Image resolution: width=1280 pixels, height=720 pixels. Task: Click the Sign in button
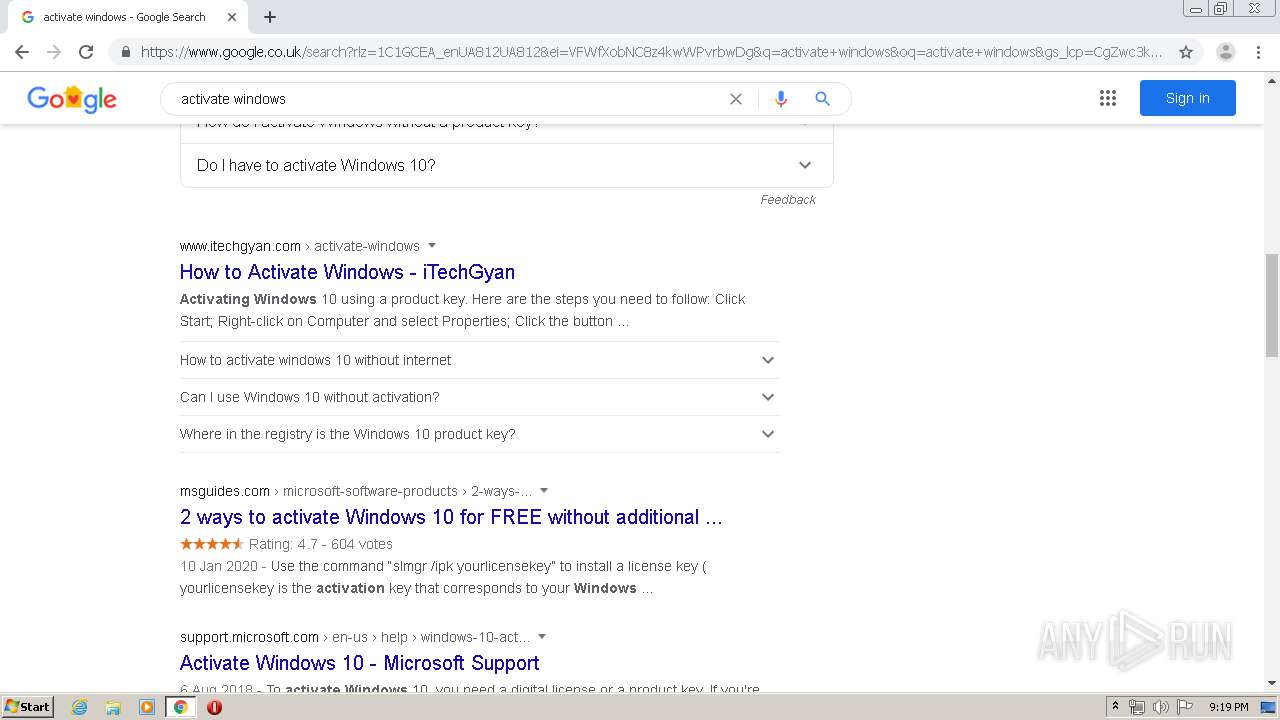tap(1188, 98)
